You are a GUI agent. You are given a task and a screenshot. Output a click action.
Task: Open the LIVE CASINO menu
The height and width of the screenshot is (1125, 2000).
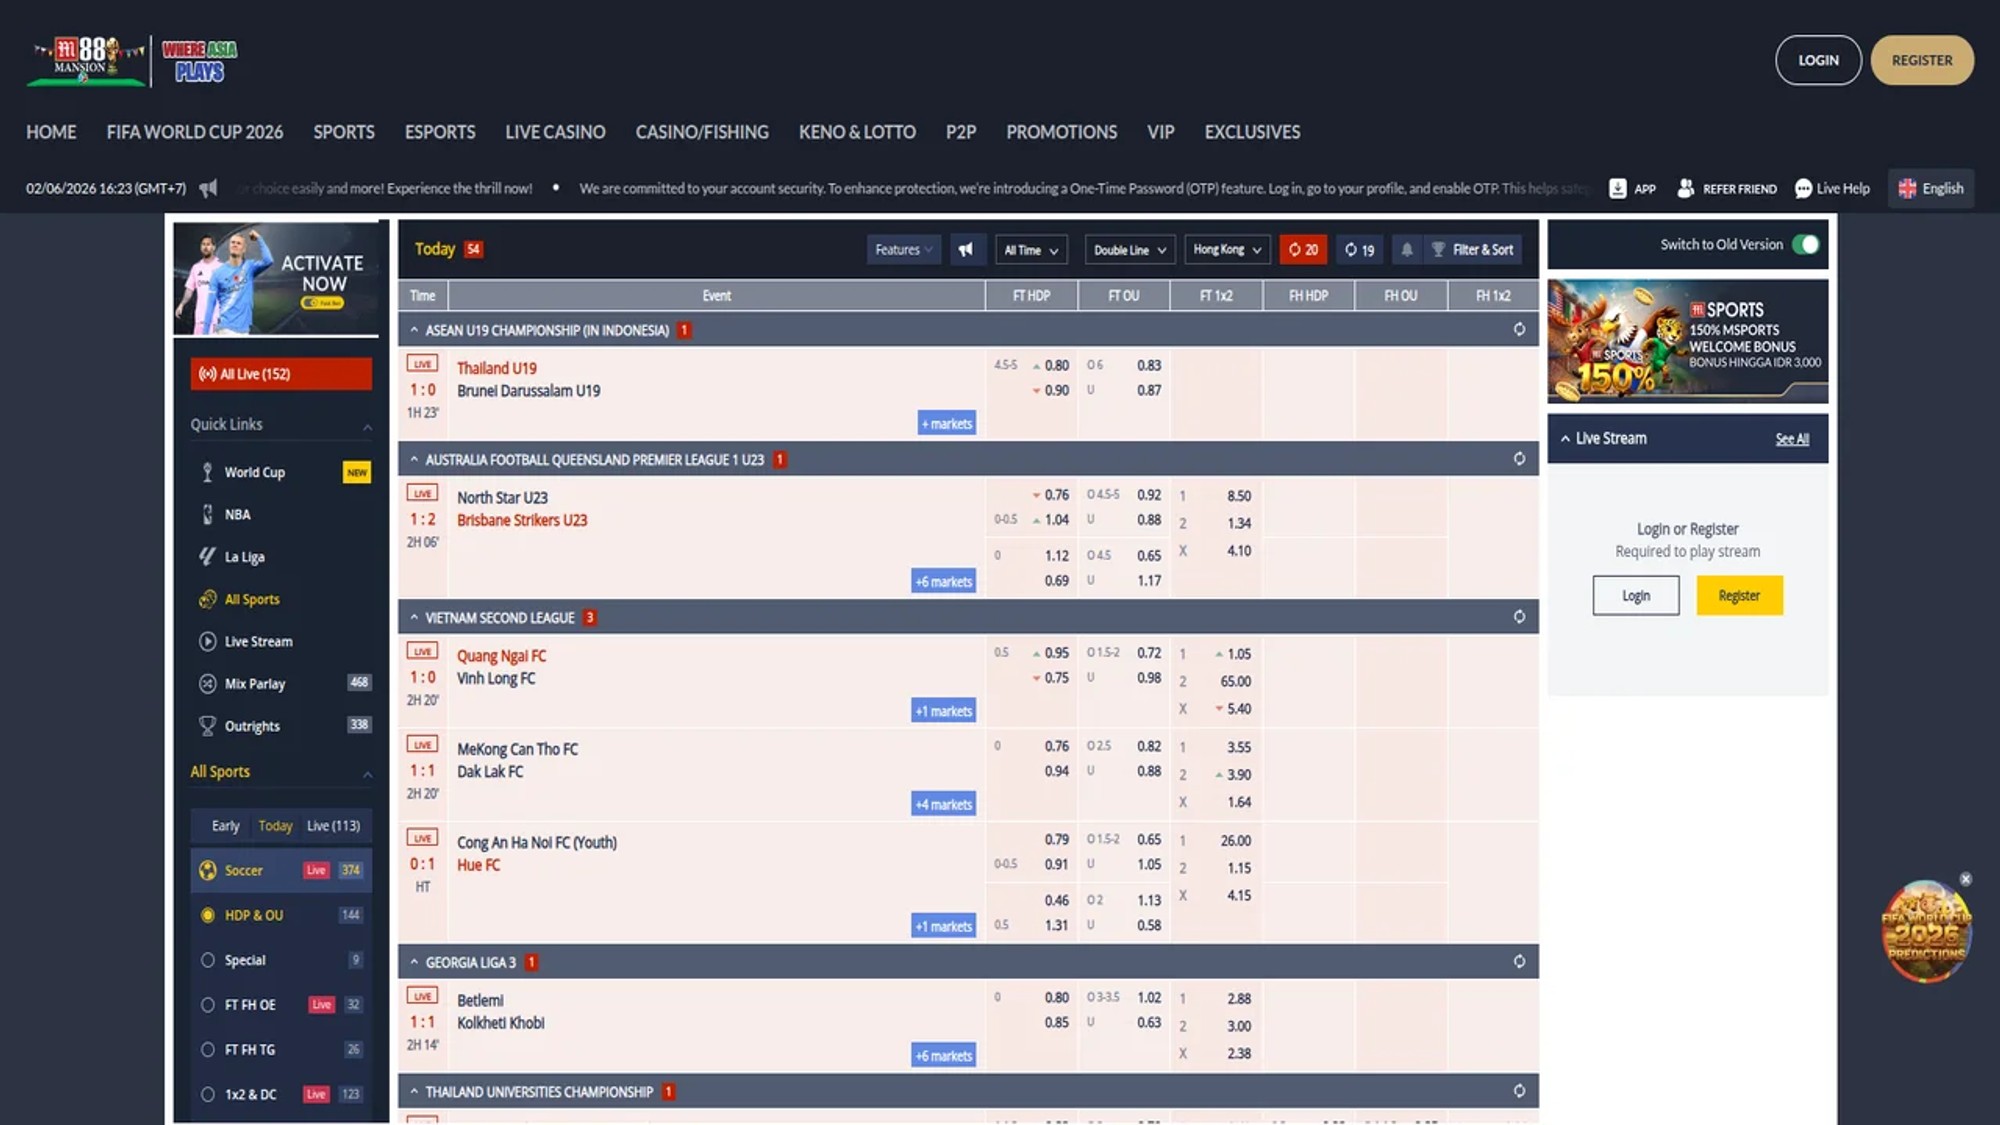[555, 132]
